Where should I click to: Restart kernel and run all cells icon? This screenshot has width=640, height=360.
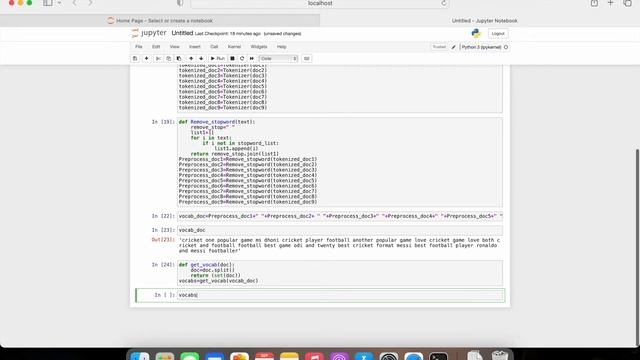coord(252,58)
